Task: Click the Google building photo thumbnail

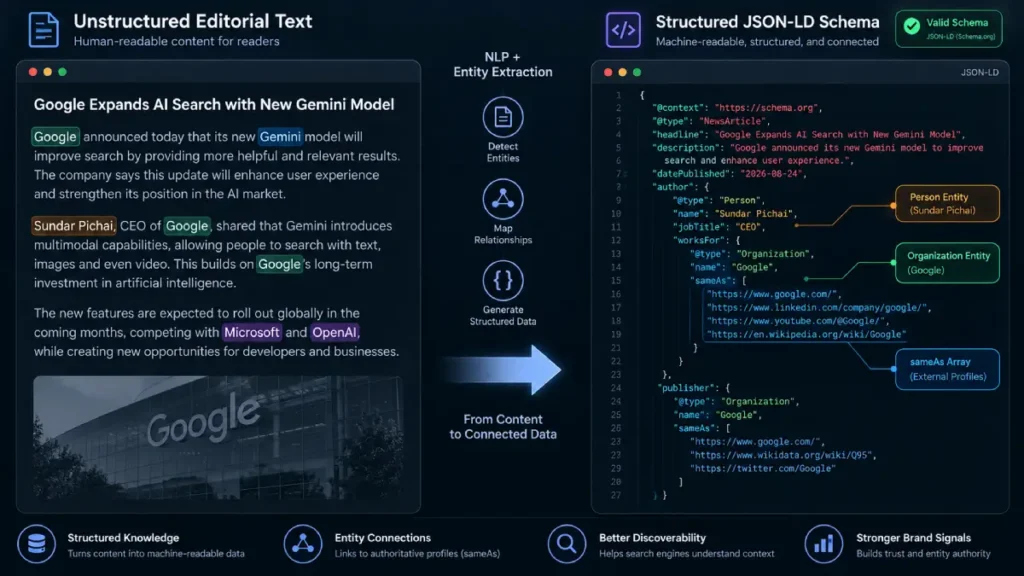Action: pos(218,437)
